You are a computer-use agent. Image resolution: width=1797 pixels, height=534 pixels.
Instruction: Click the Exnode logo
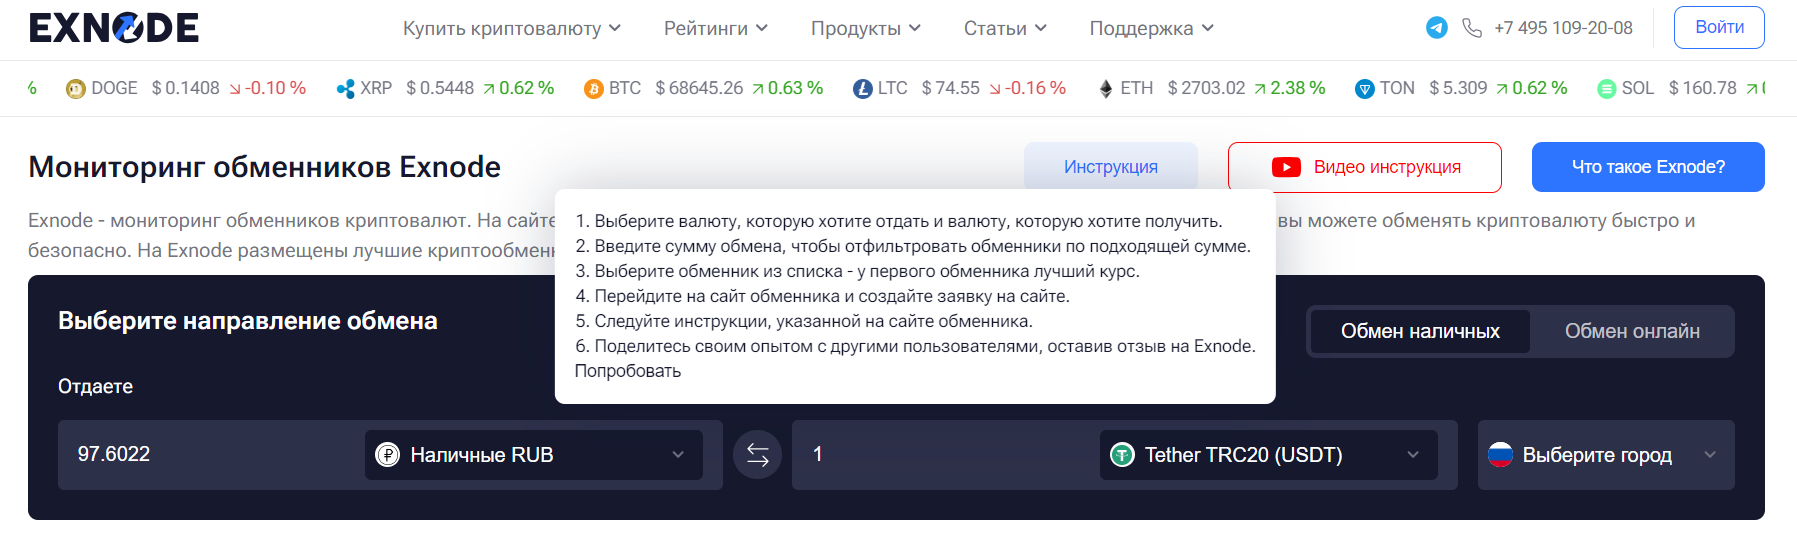pos(114,28)
